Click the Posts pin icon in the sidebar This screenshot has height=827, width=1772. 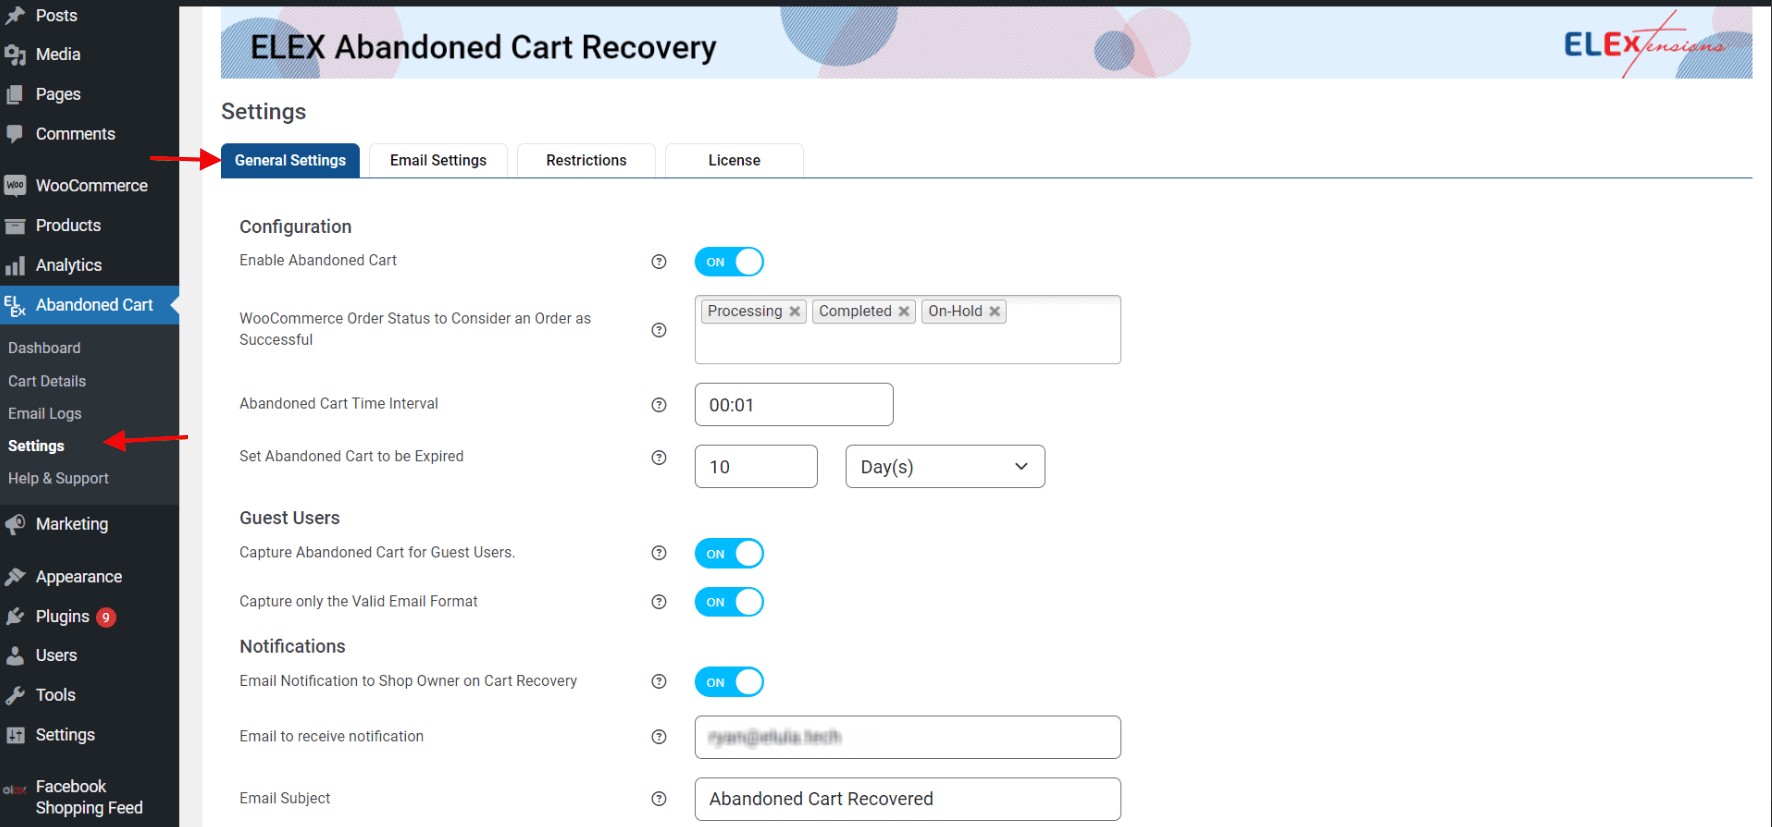tap(15, 16)
